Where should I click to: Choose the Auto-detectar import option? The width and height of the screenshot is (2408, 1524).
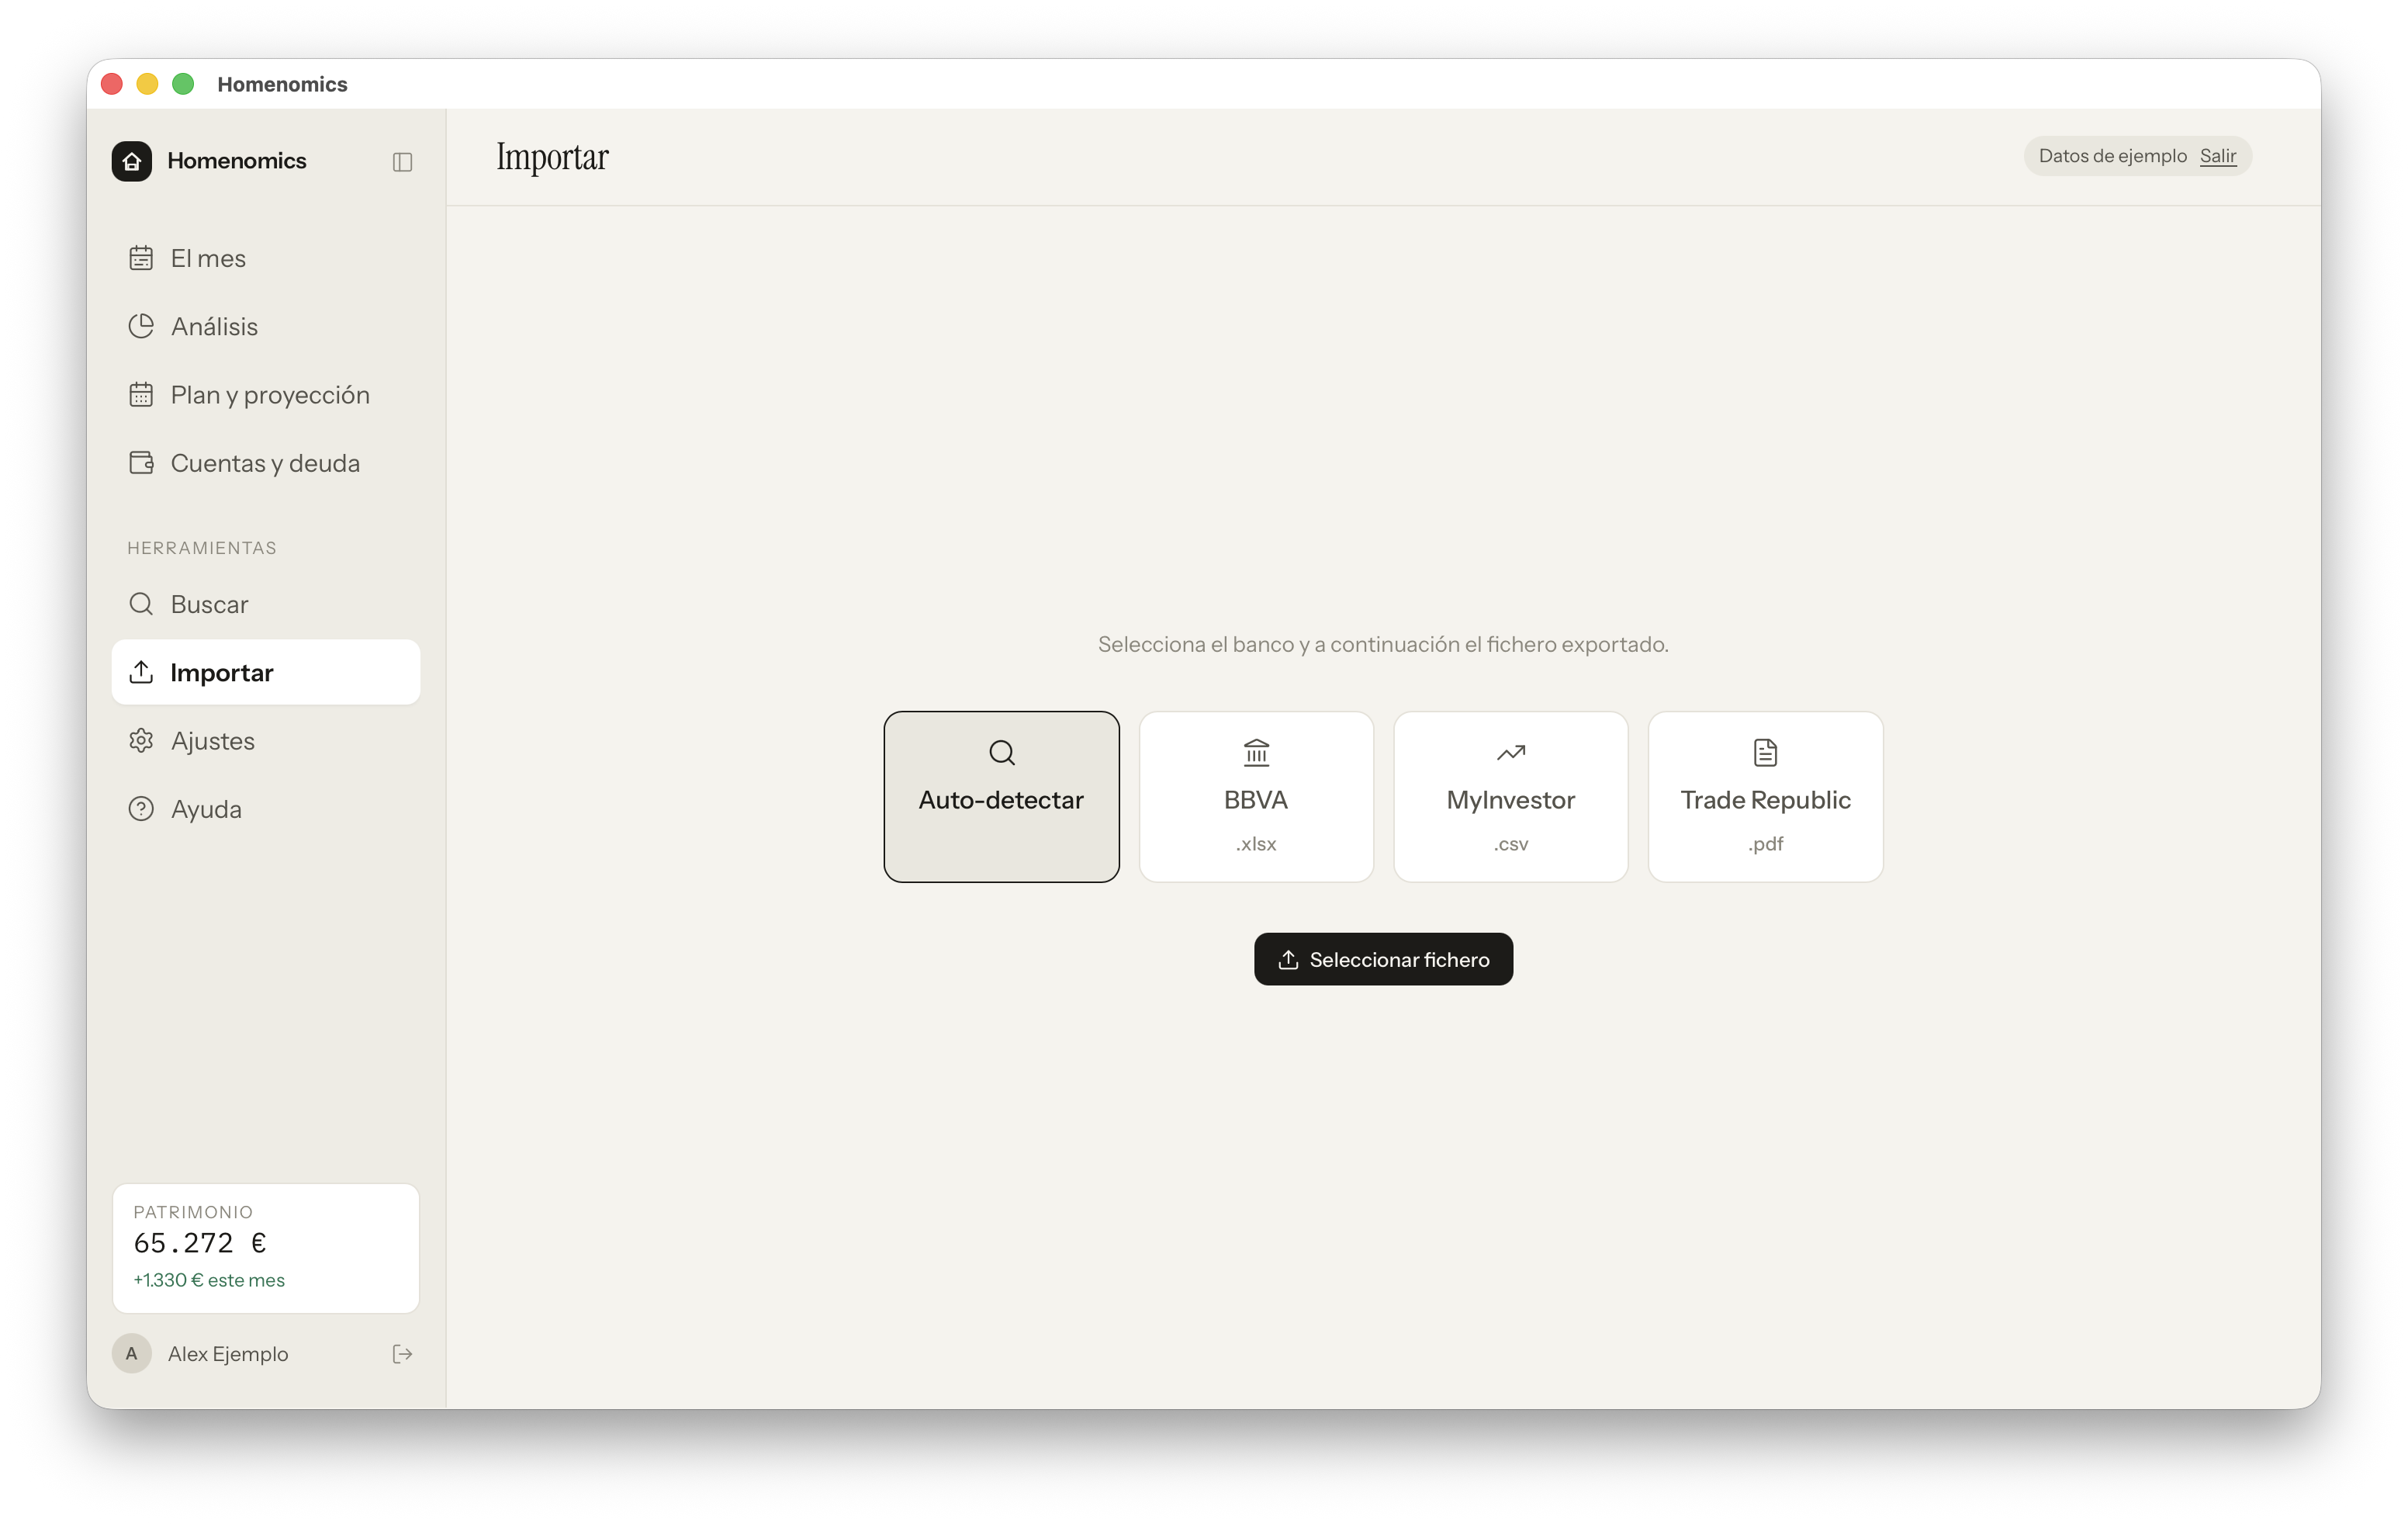[1001, 797]
